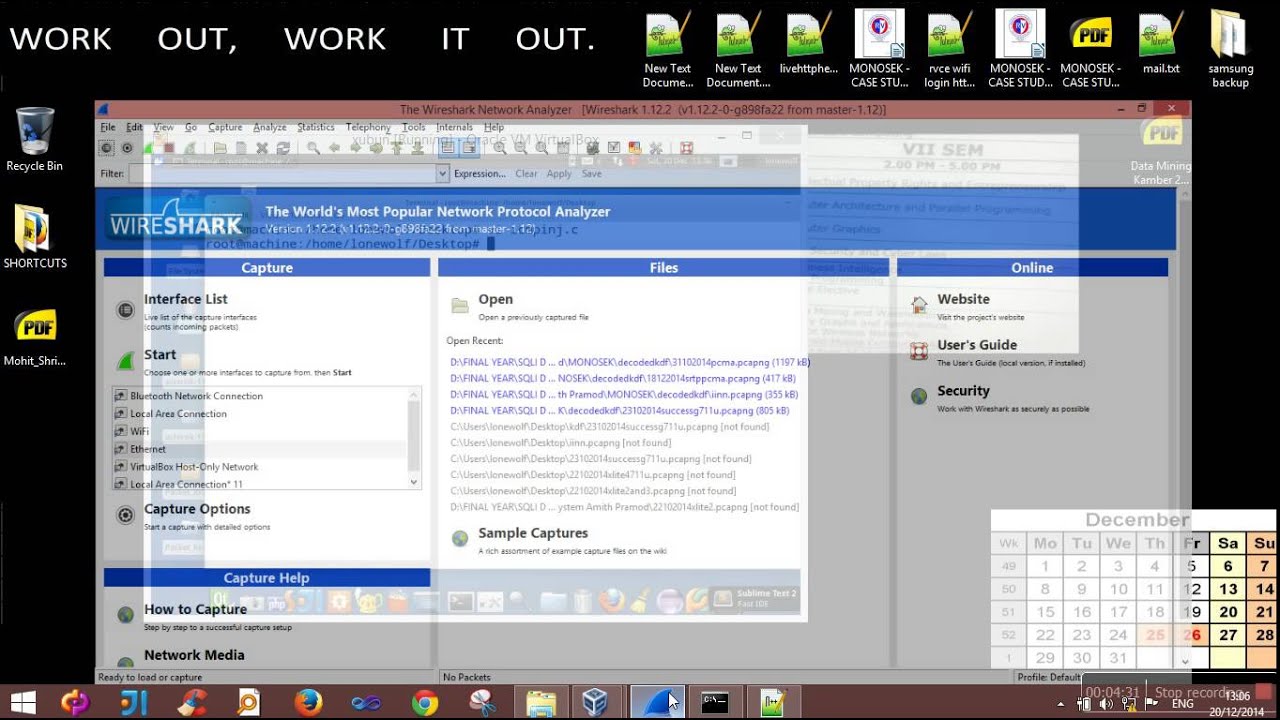Zoom out using the toolbar

click(520, 148)
